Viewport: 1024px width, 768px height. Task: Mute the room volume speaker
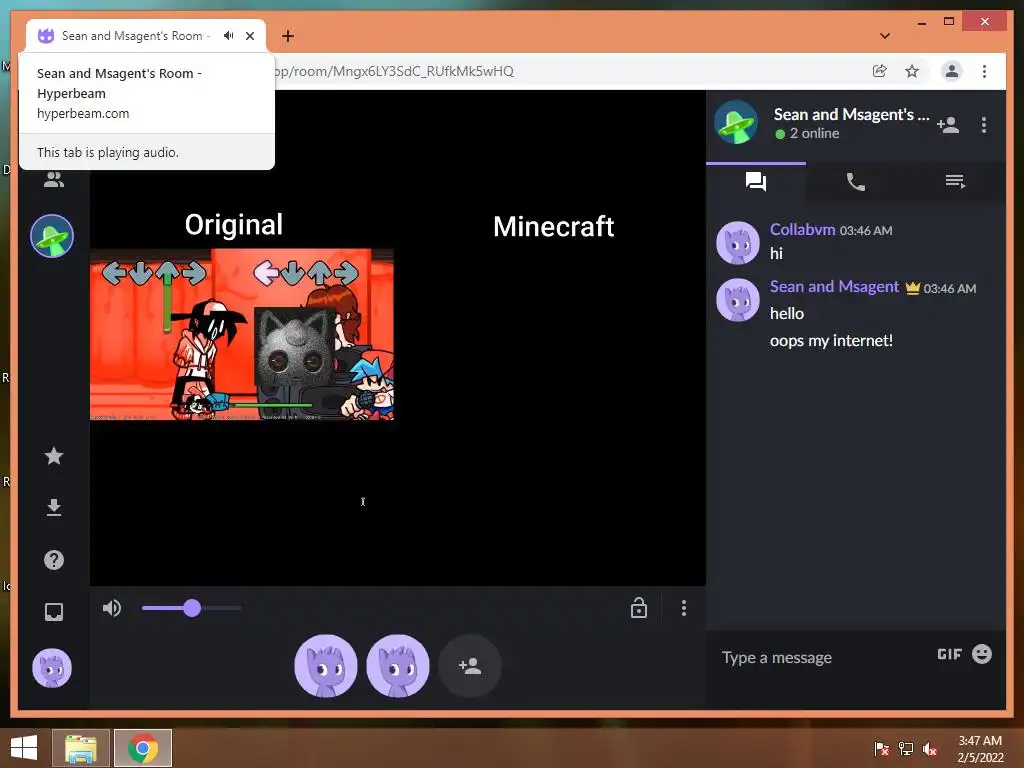click(x=112, y=608)
